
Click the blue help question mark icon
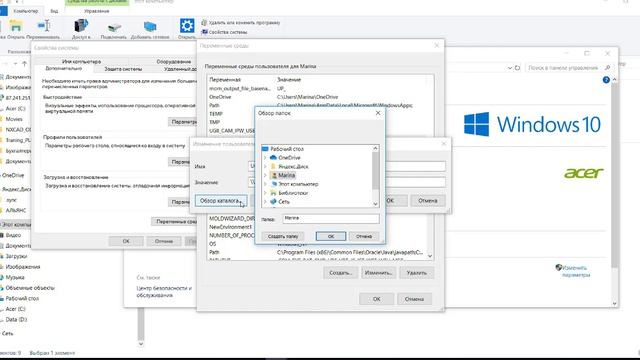coord(606,80)
